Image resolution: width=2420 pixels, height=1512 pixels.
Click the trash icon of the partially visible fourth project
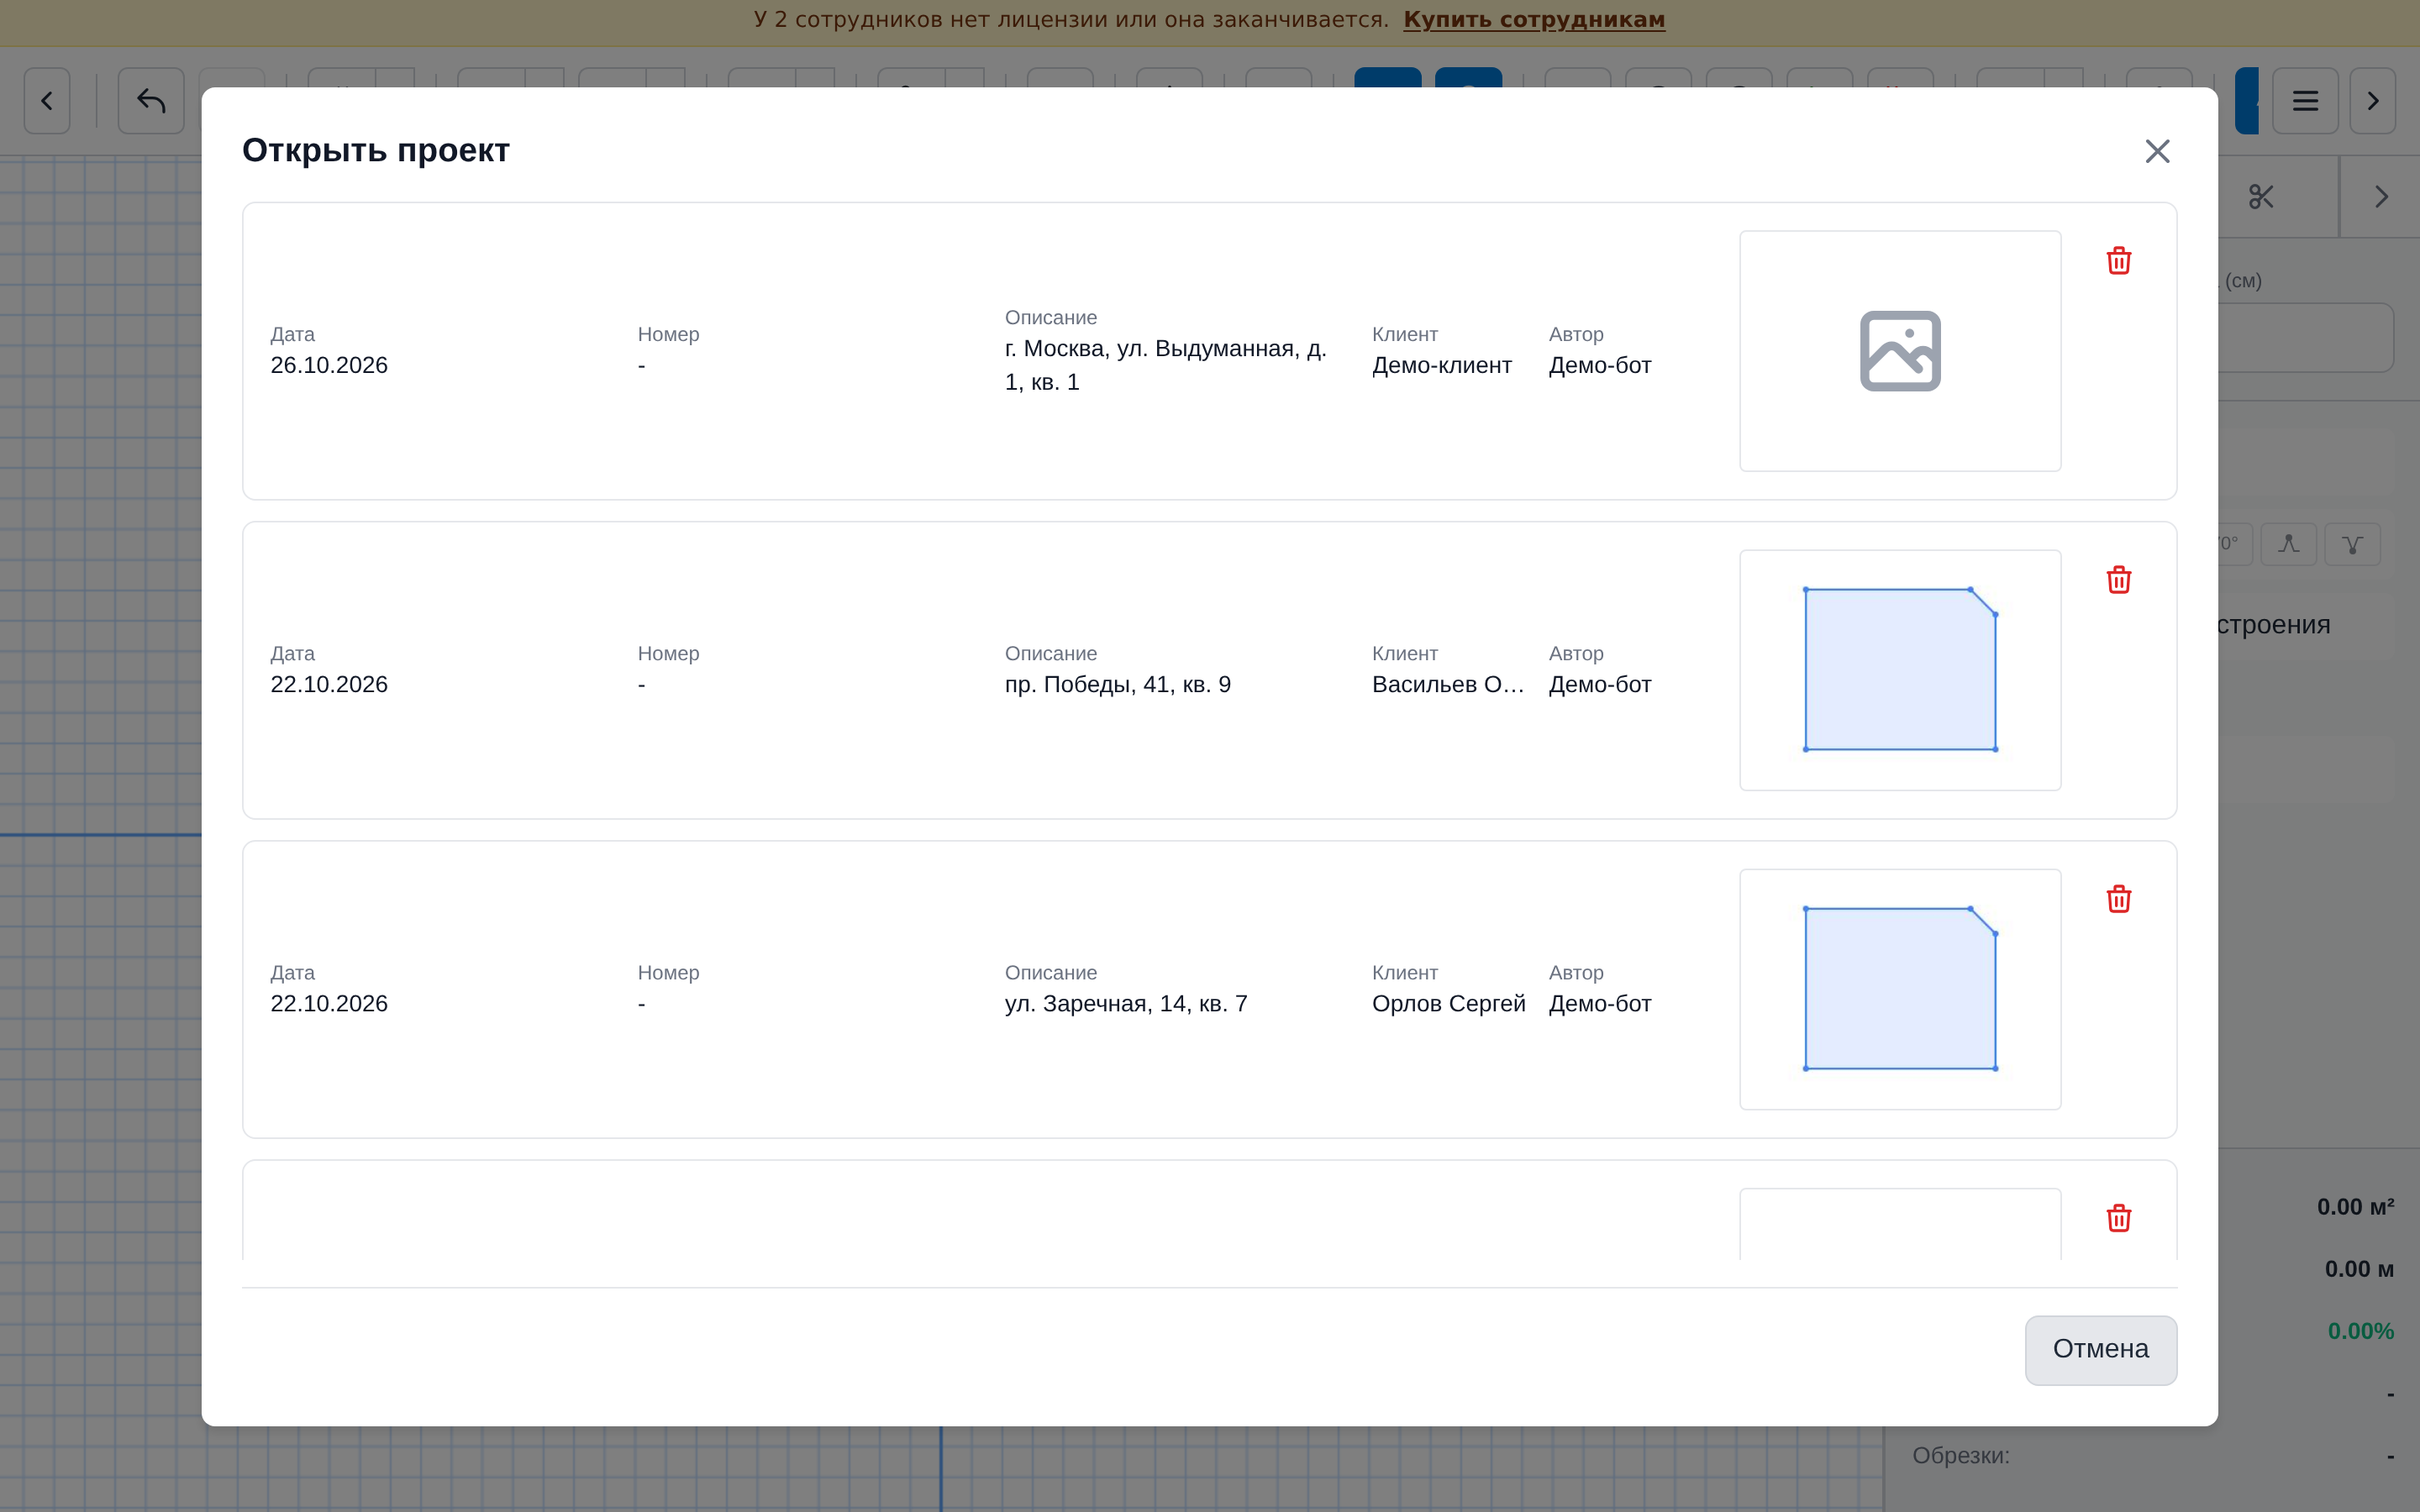coord(2118,1218)
